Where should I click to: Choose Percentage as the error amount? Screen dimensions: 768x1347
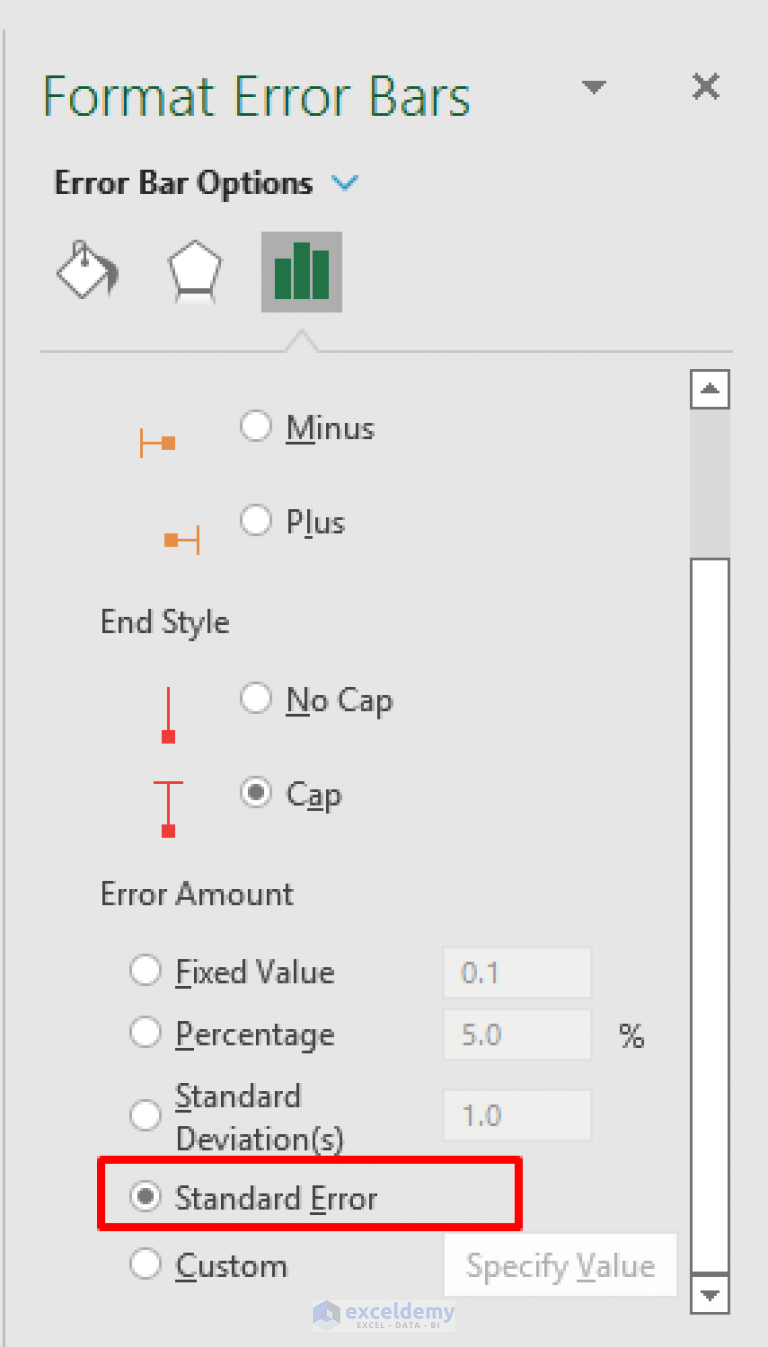146,1034
